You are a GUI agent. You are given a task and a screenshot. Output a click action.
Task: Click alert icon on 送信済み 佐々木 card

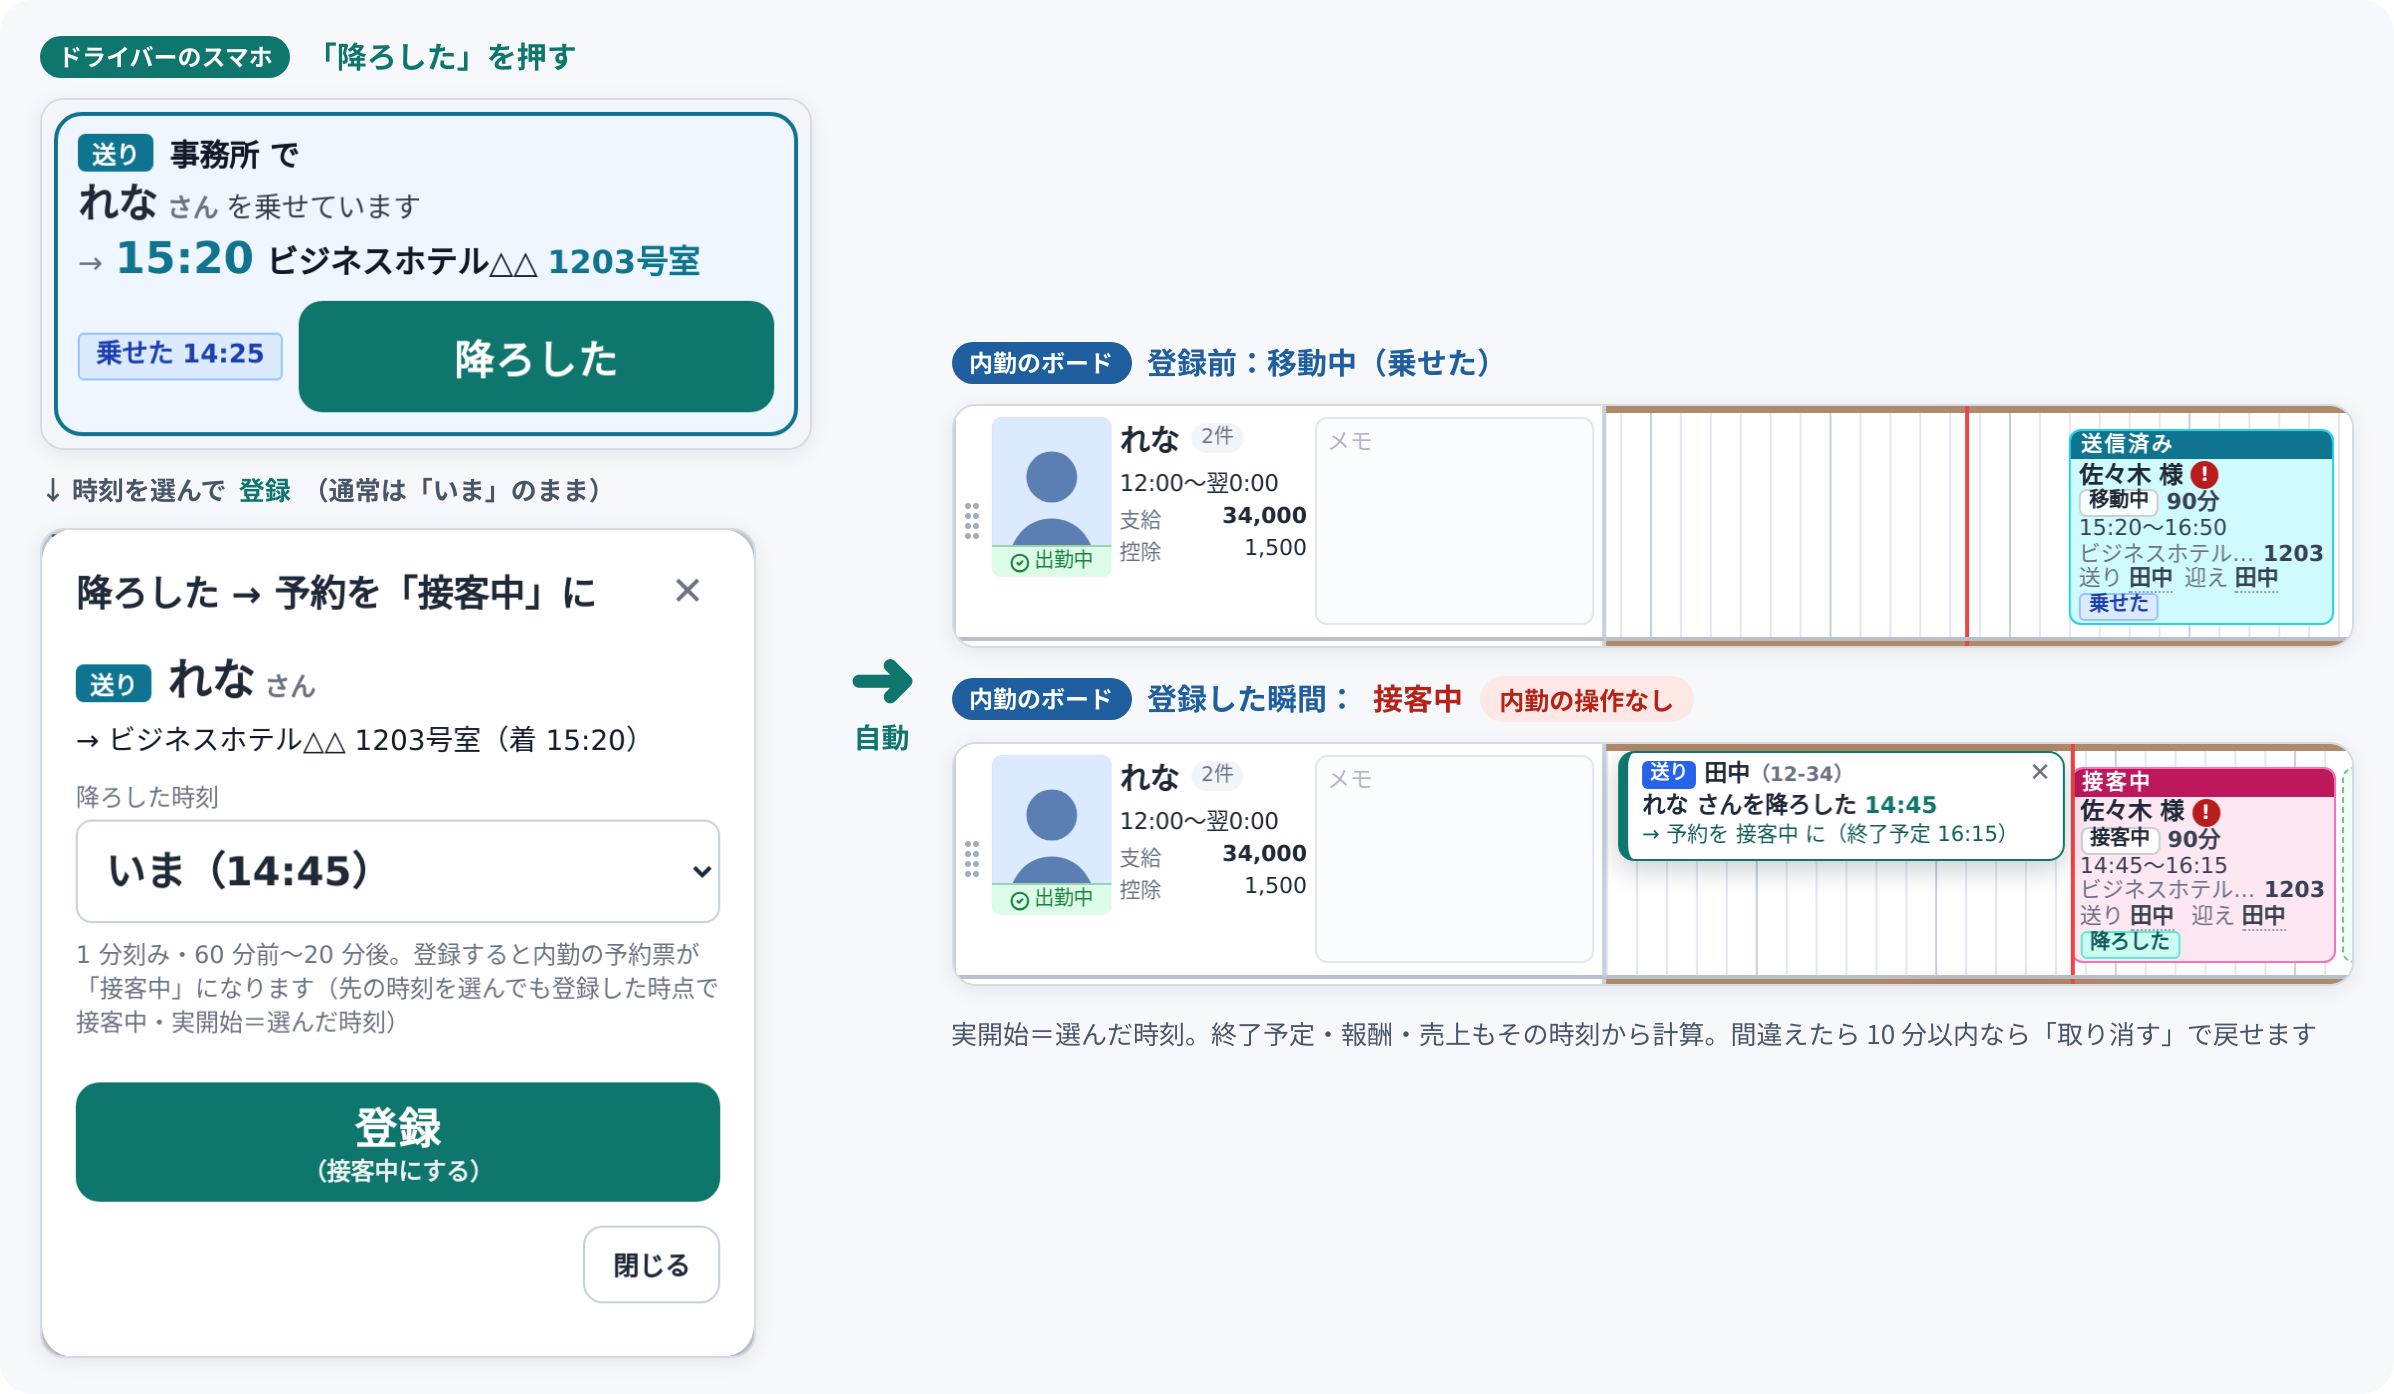point(2204,475)
